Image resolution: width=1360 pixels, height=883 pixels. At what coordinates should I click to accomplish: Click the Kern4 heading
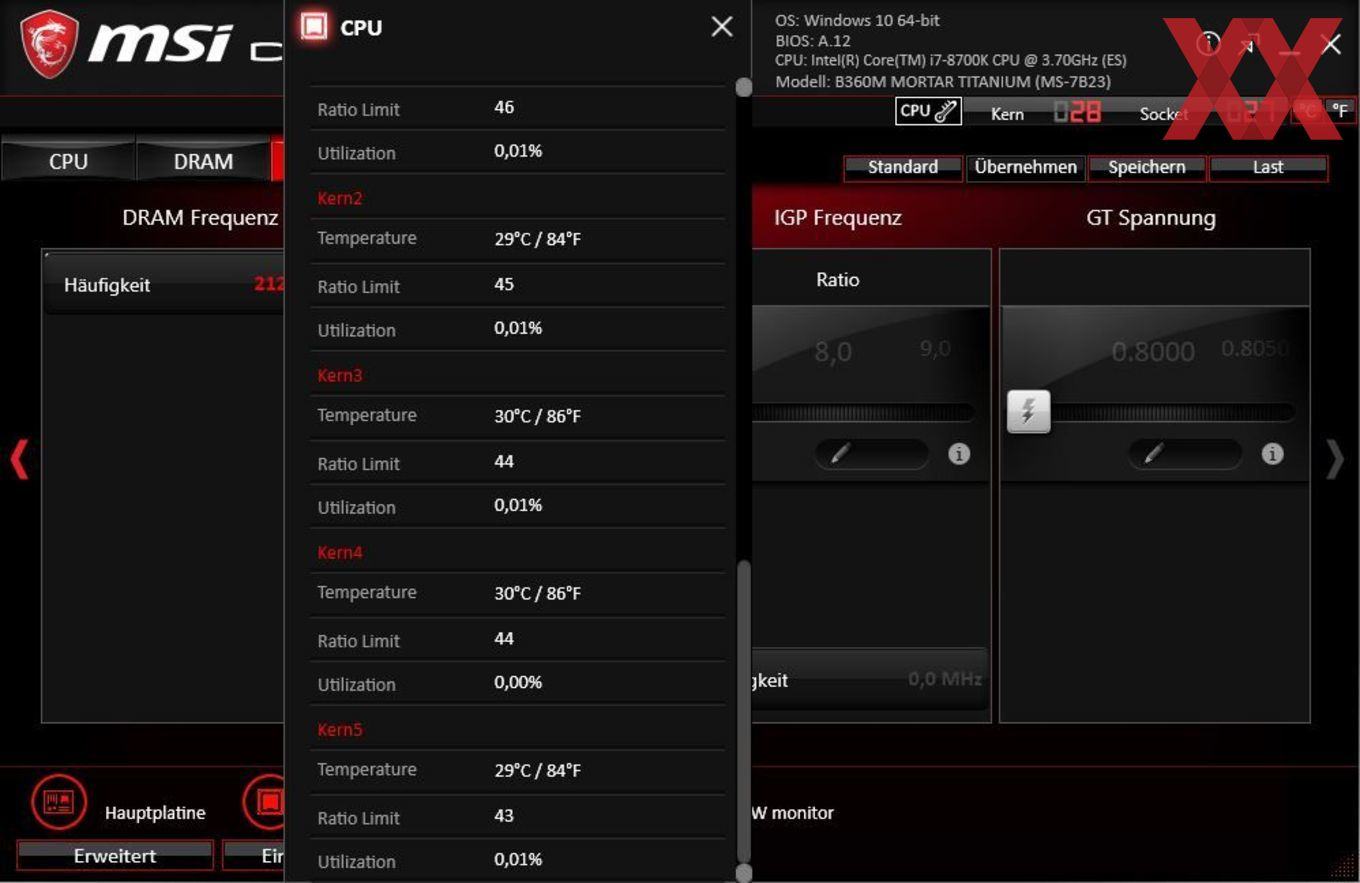[x=340, y=552]
